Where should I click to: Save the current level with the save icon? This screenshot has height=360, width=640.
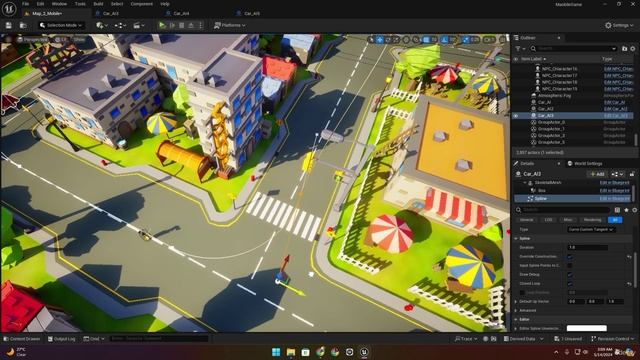pyautogui.click(x=9, y=25)
